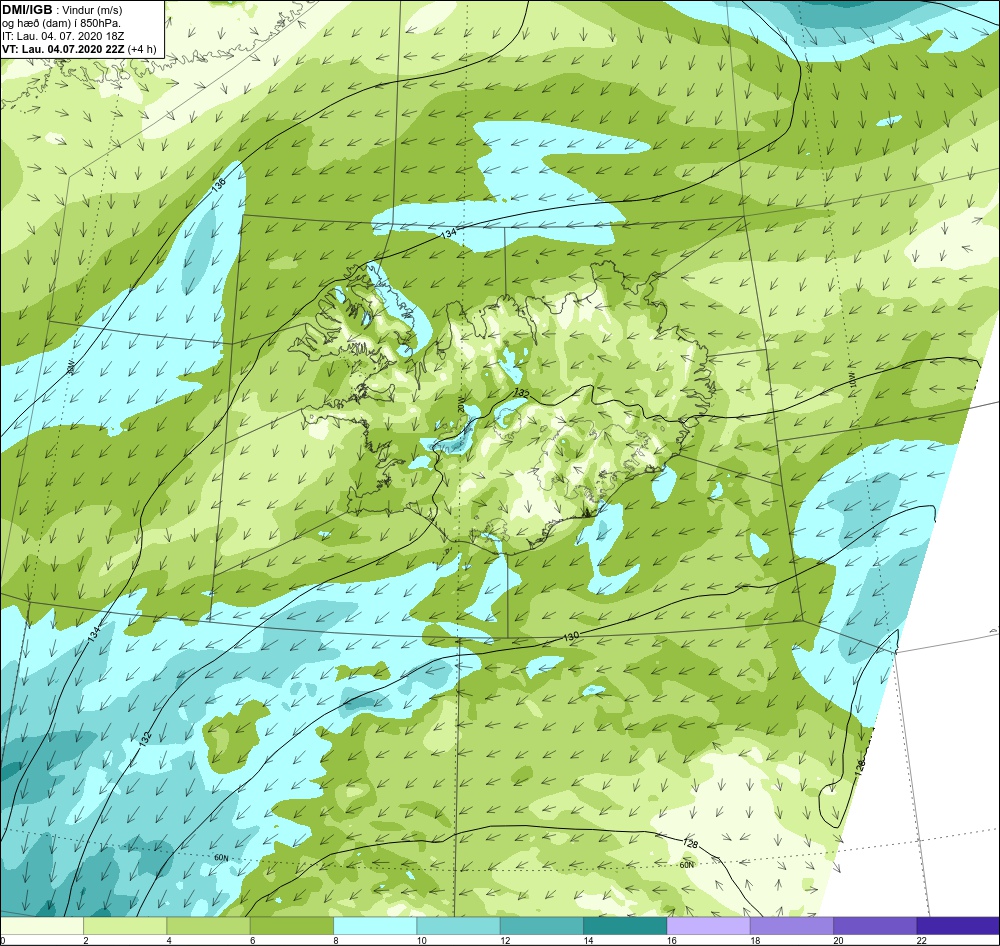Click the 10–12 m/s turquoise legend swatch
Screen dimensions: 1000x946
click(458, 926)
